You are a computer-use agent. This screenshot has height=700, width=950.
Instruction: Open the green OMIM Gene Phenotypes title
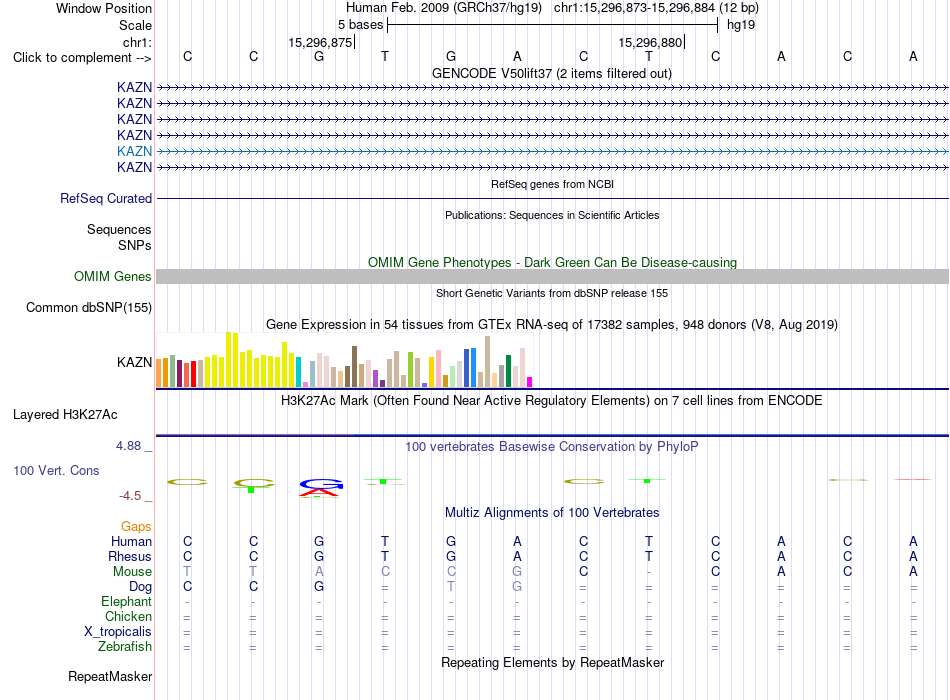552,262
